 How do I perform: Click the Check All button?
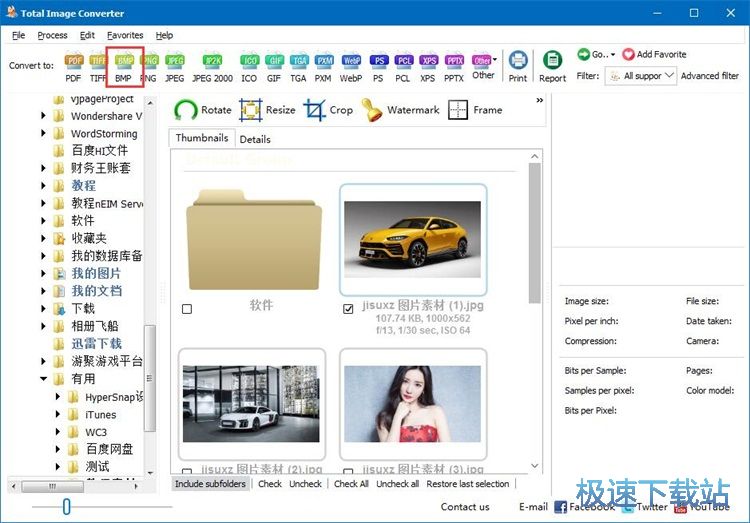pos(351,484)
